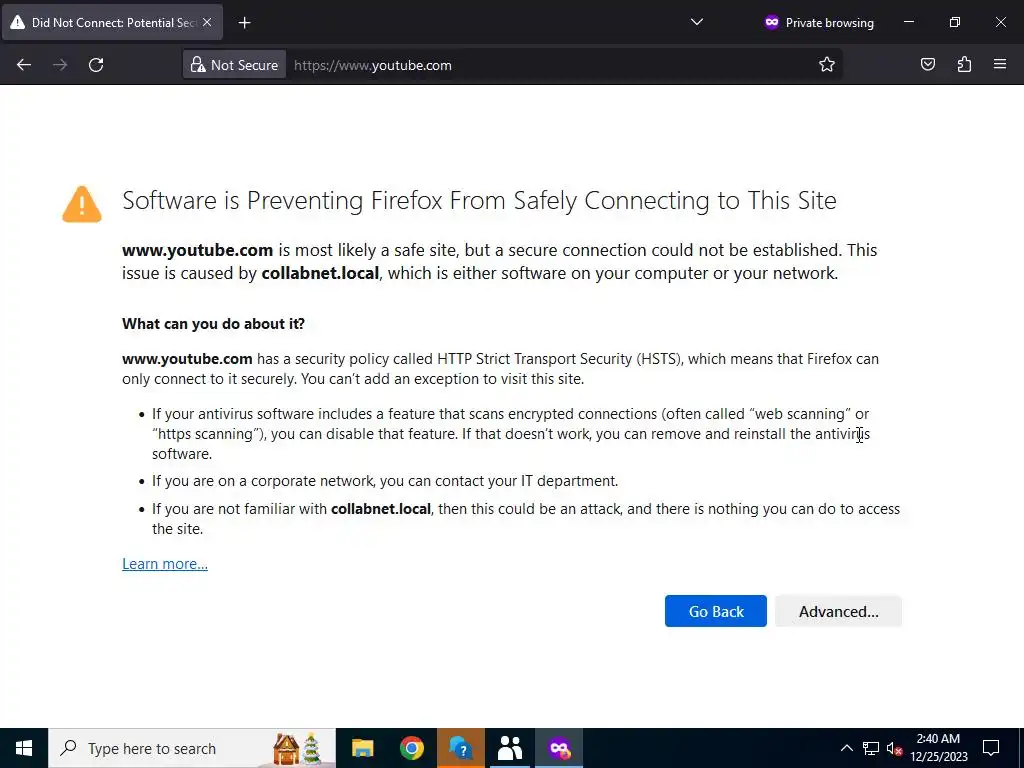Bookmark this page with the star icon
Image resolution: width=1024 pixels, height=768 pixels.
tap(827, 65)
